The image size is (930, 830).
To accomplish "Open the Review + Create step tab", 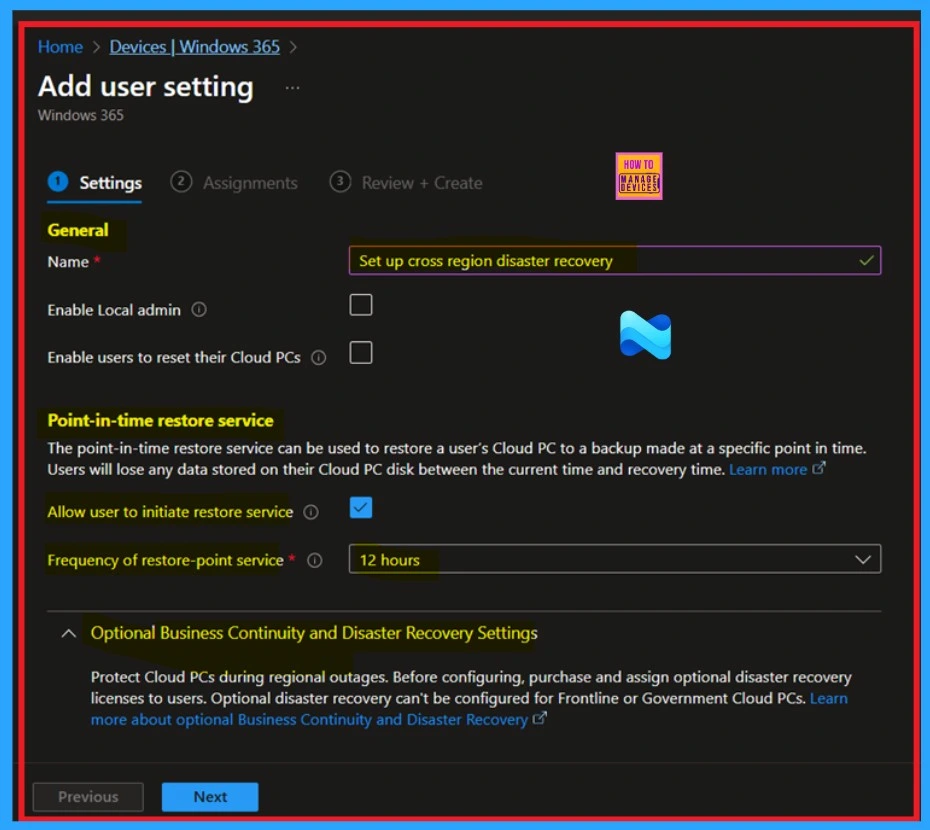I will pos(406,183).
